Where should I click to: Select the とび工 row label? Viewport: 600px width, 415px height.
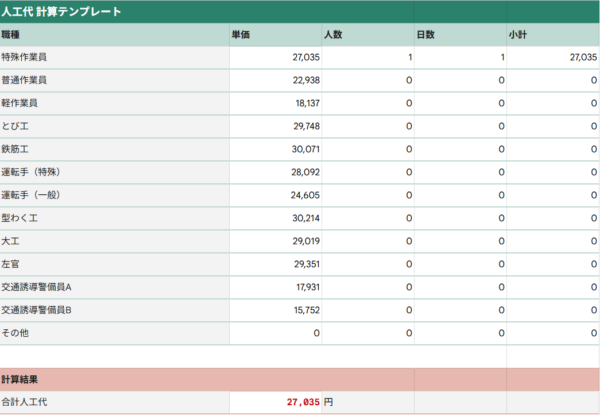114,126
